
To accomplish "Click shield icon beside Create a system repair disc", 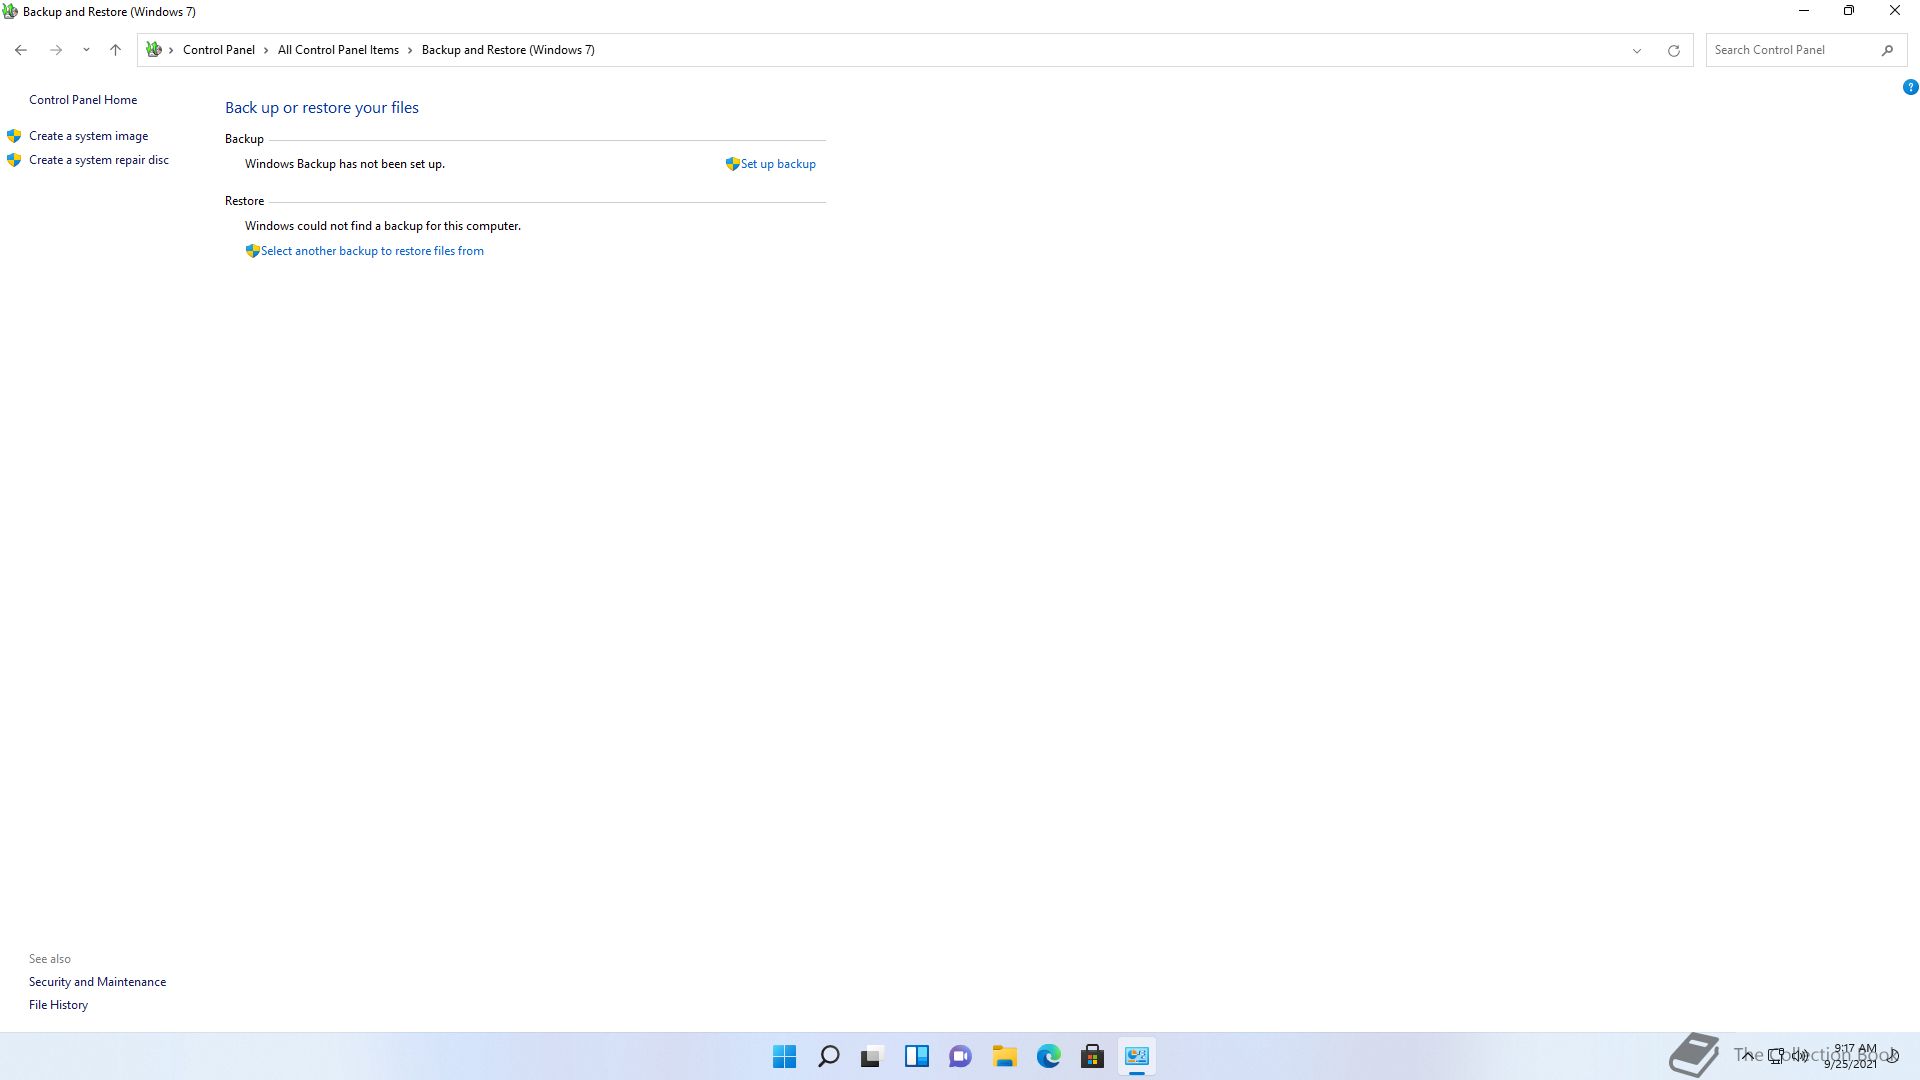I will pos(14,160).
